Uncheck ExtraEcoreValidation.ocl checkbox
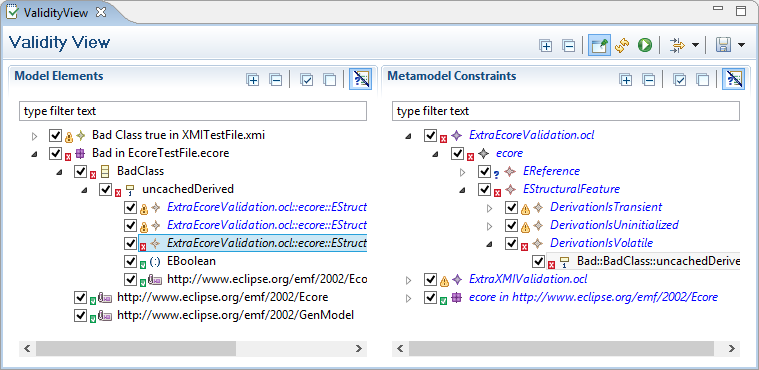This screenshot has width=759, height=370. pyautogui.click(x=430, y=135)
